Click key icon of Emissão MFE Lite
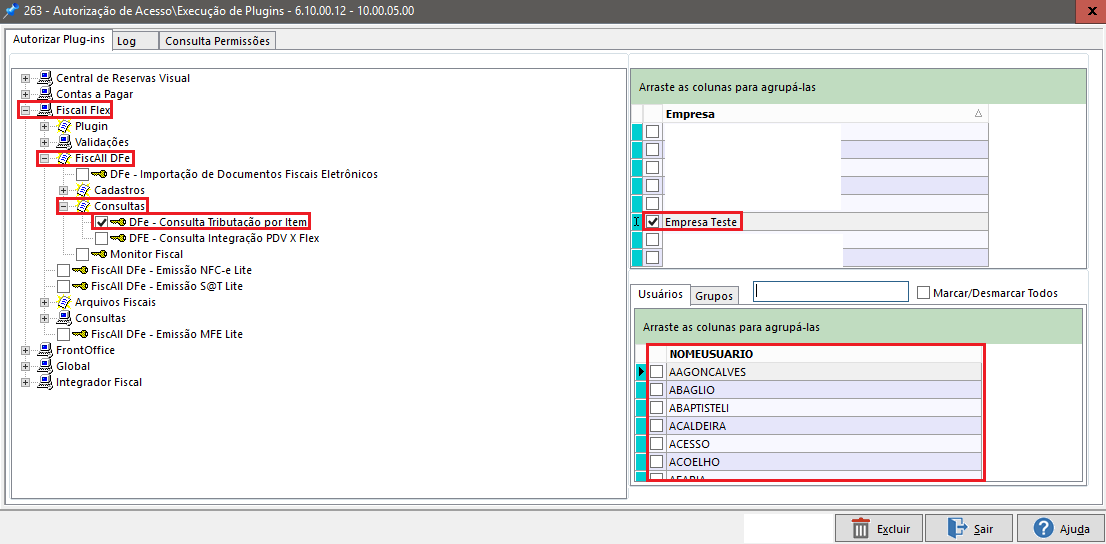Screen dimensions: 1106x544 coord(80,334)
